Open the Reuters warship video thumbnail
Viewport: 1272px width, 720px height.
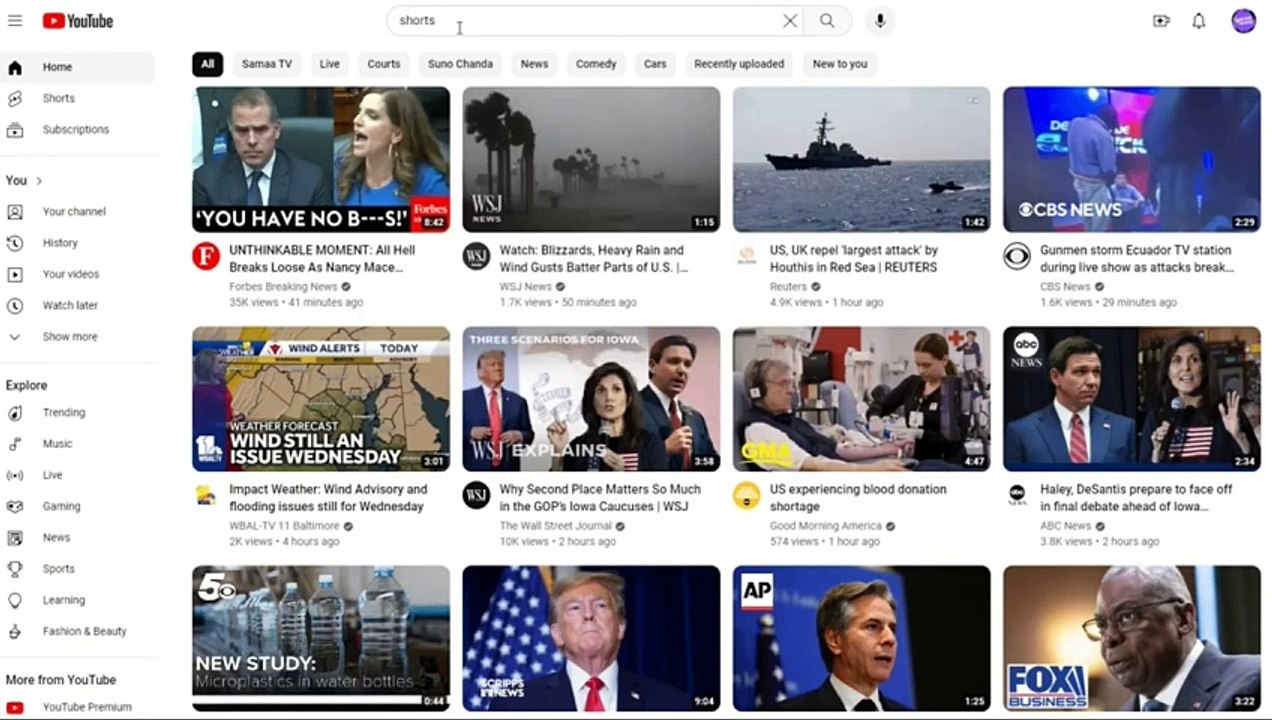click(x=861, y=159)
